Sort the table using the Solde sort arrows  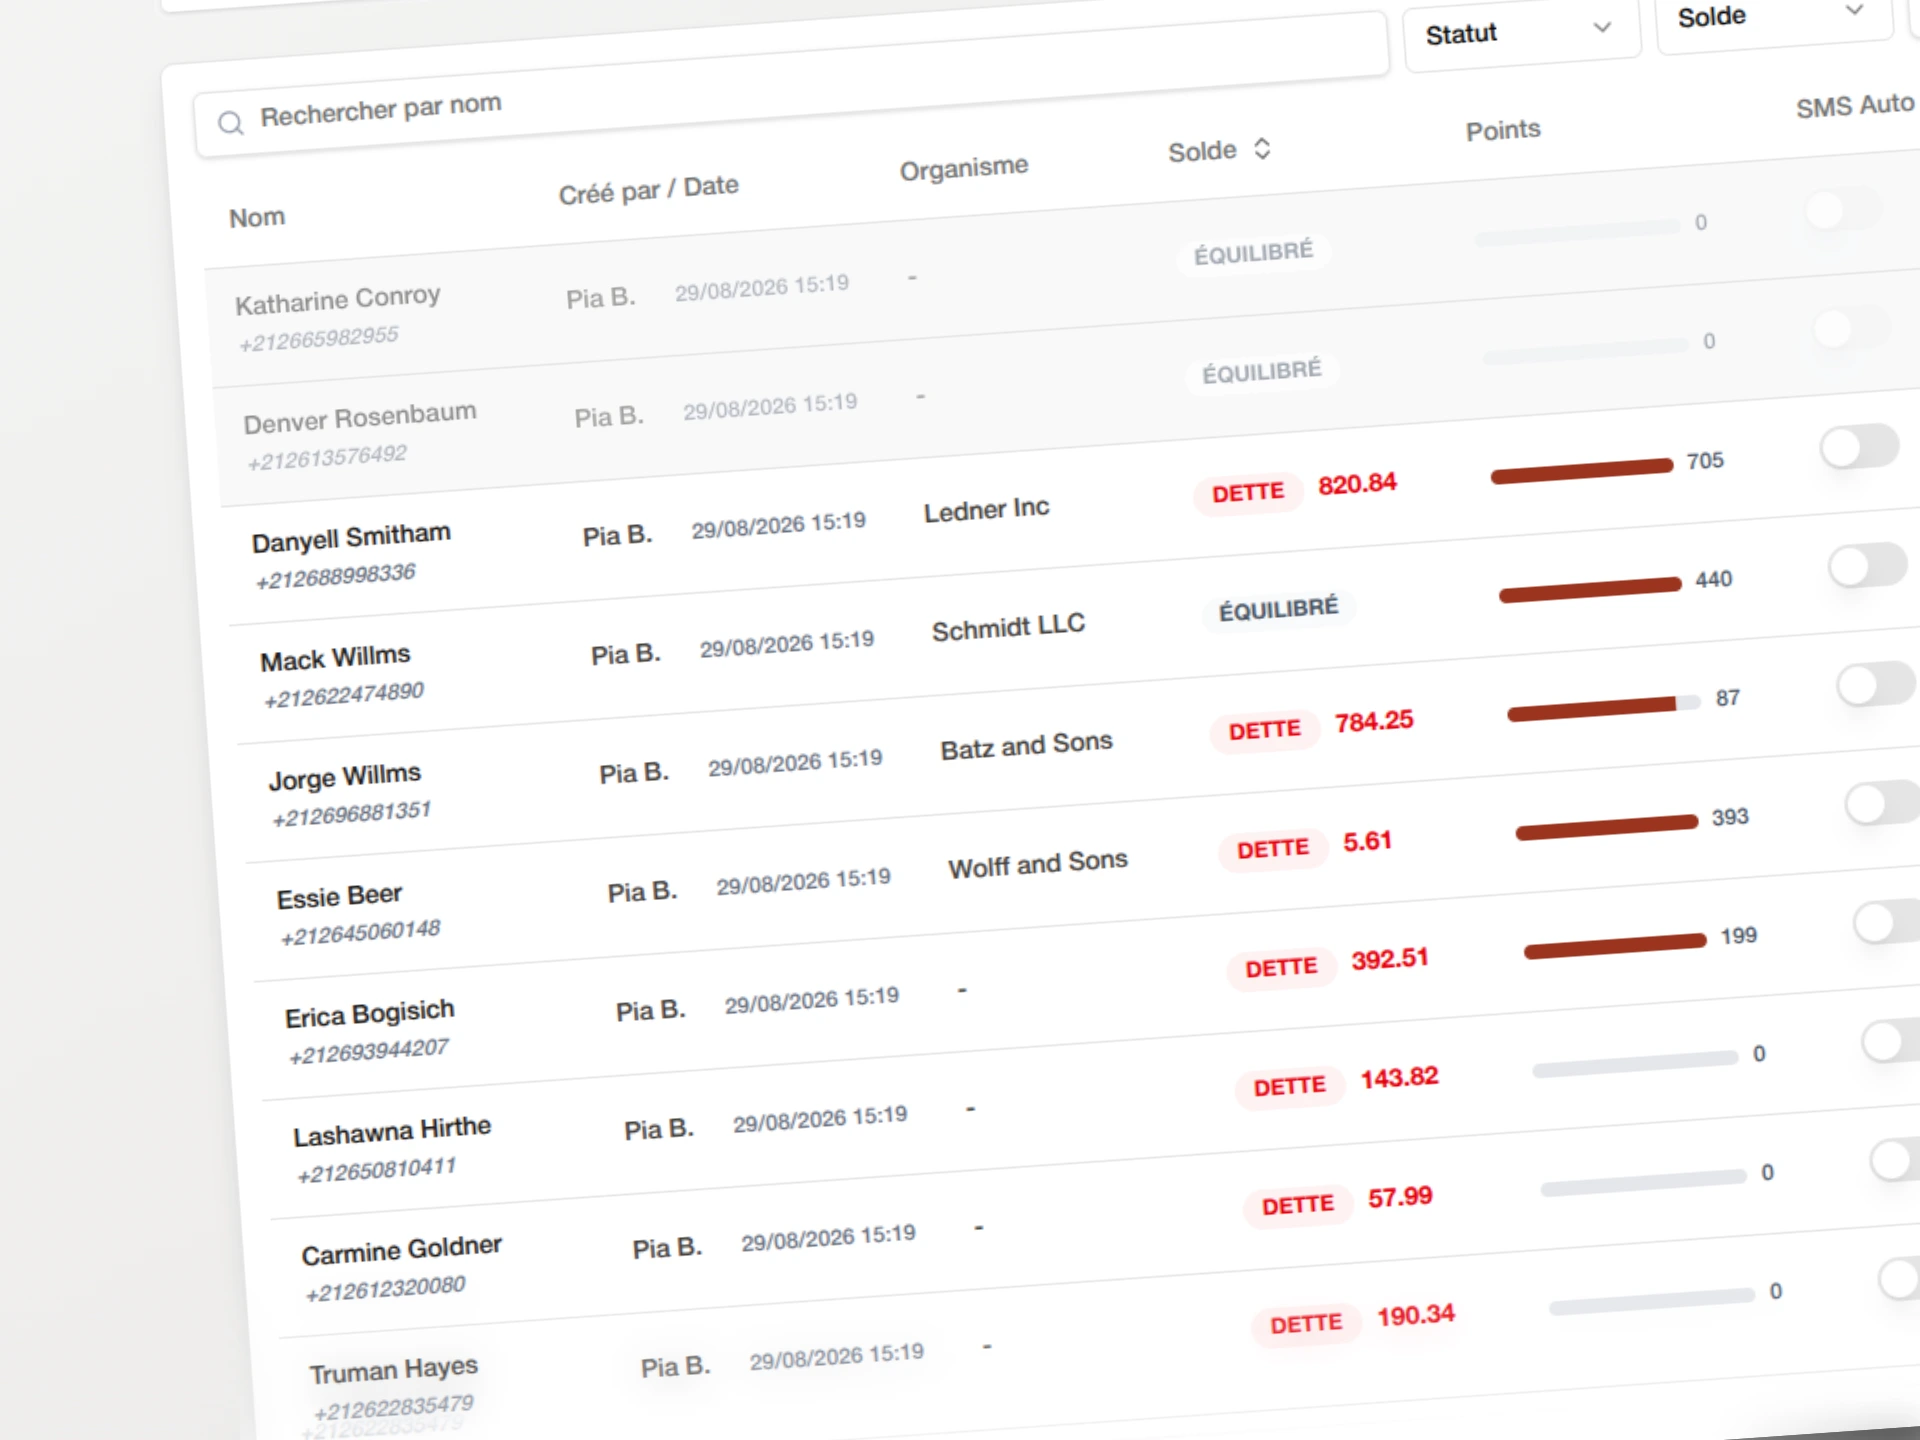(1262, 148)
